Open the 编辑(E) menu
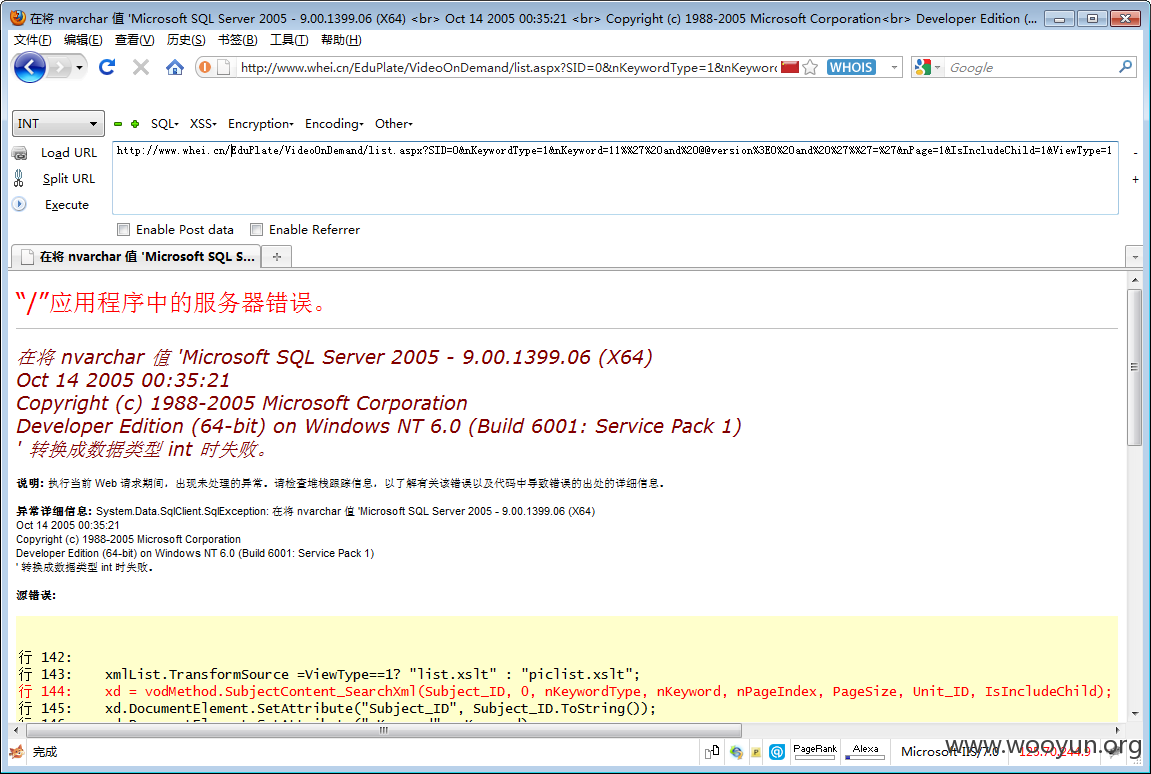 (x=83, y=40)
